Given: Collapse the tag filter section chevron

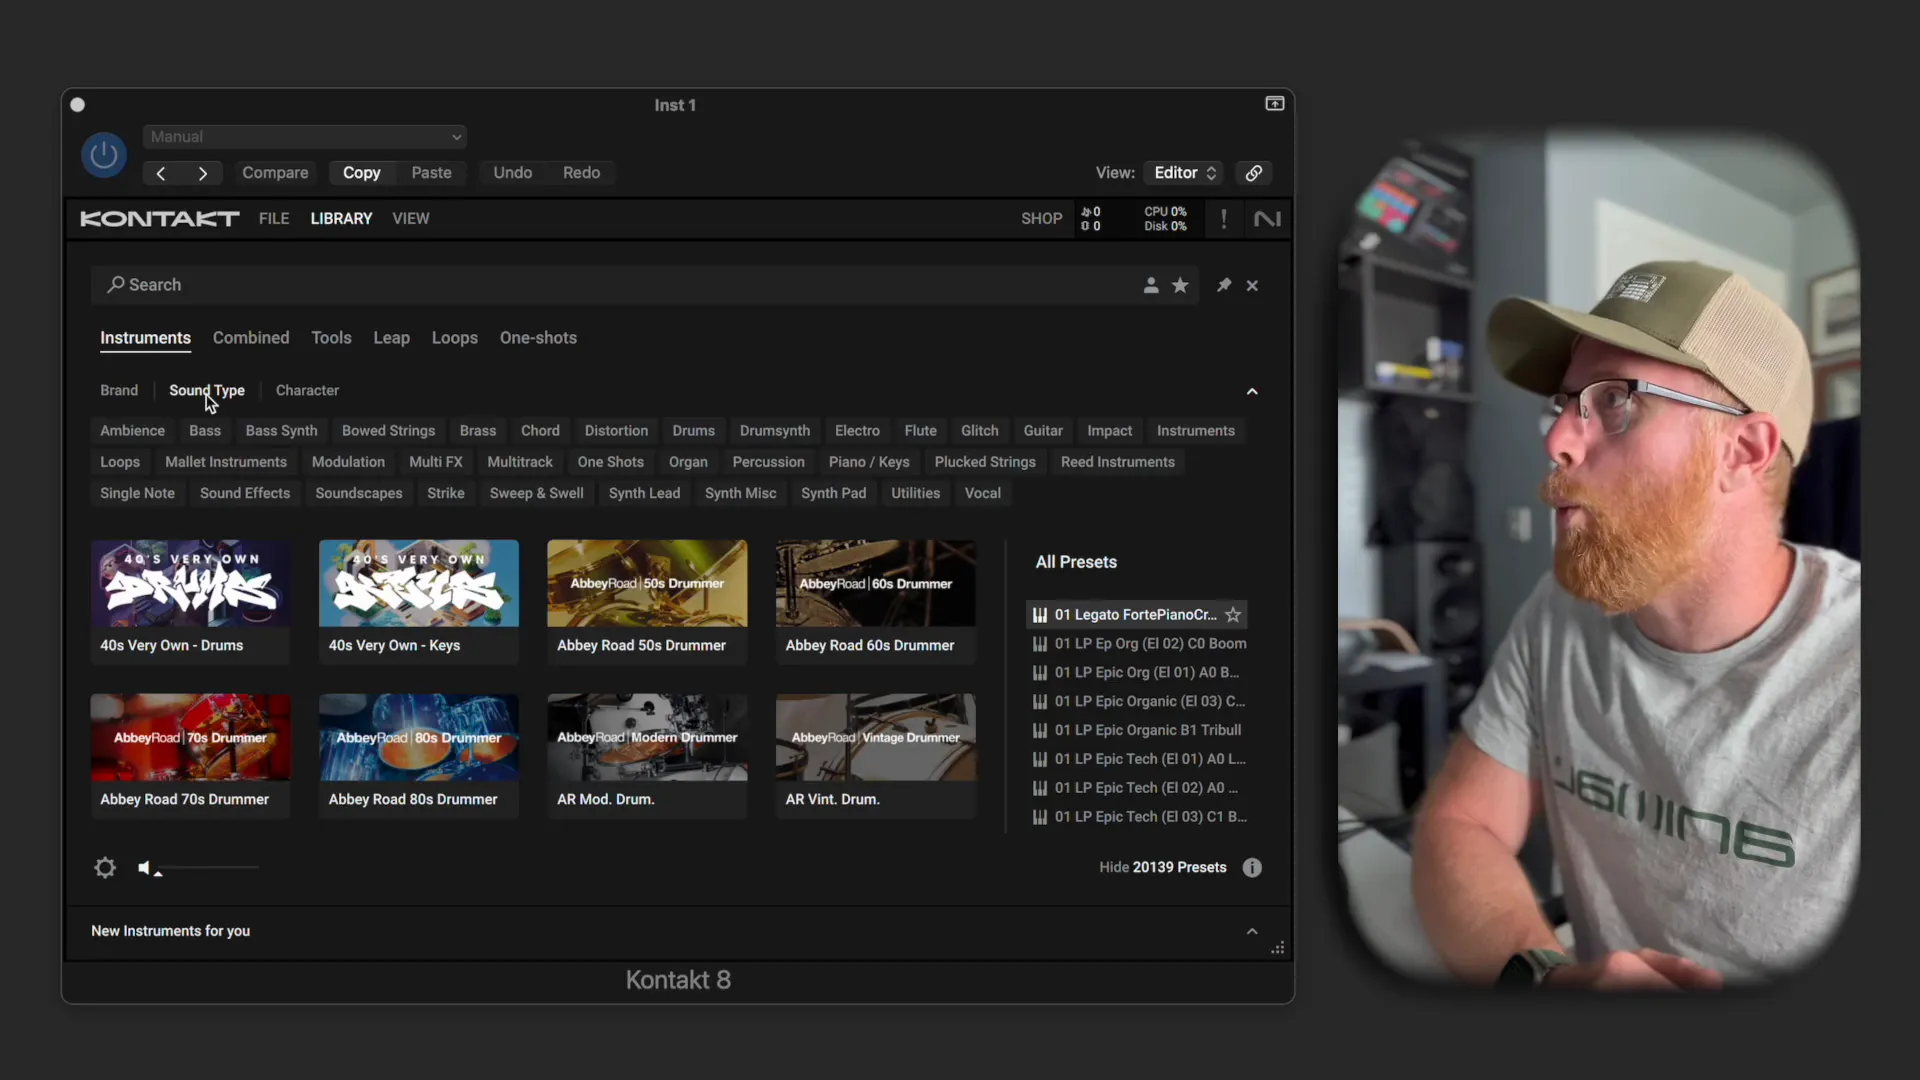Looking at the screenshot, I should 1252,391.
